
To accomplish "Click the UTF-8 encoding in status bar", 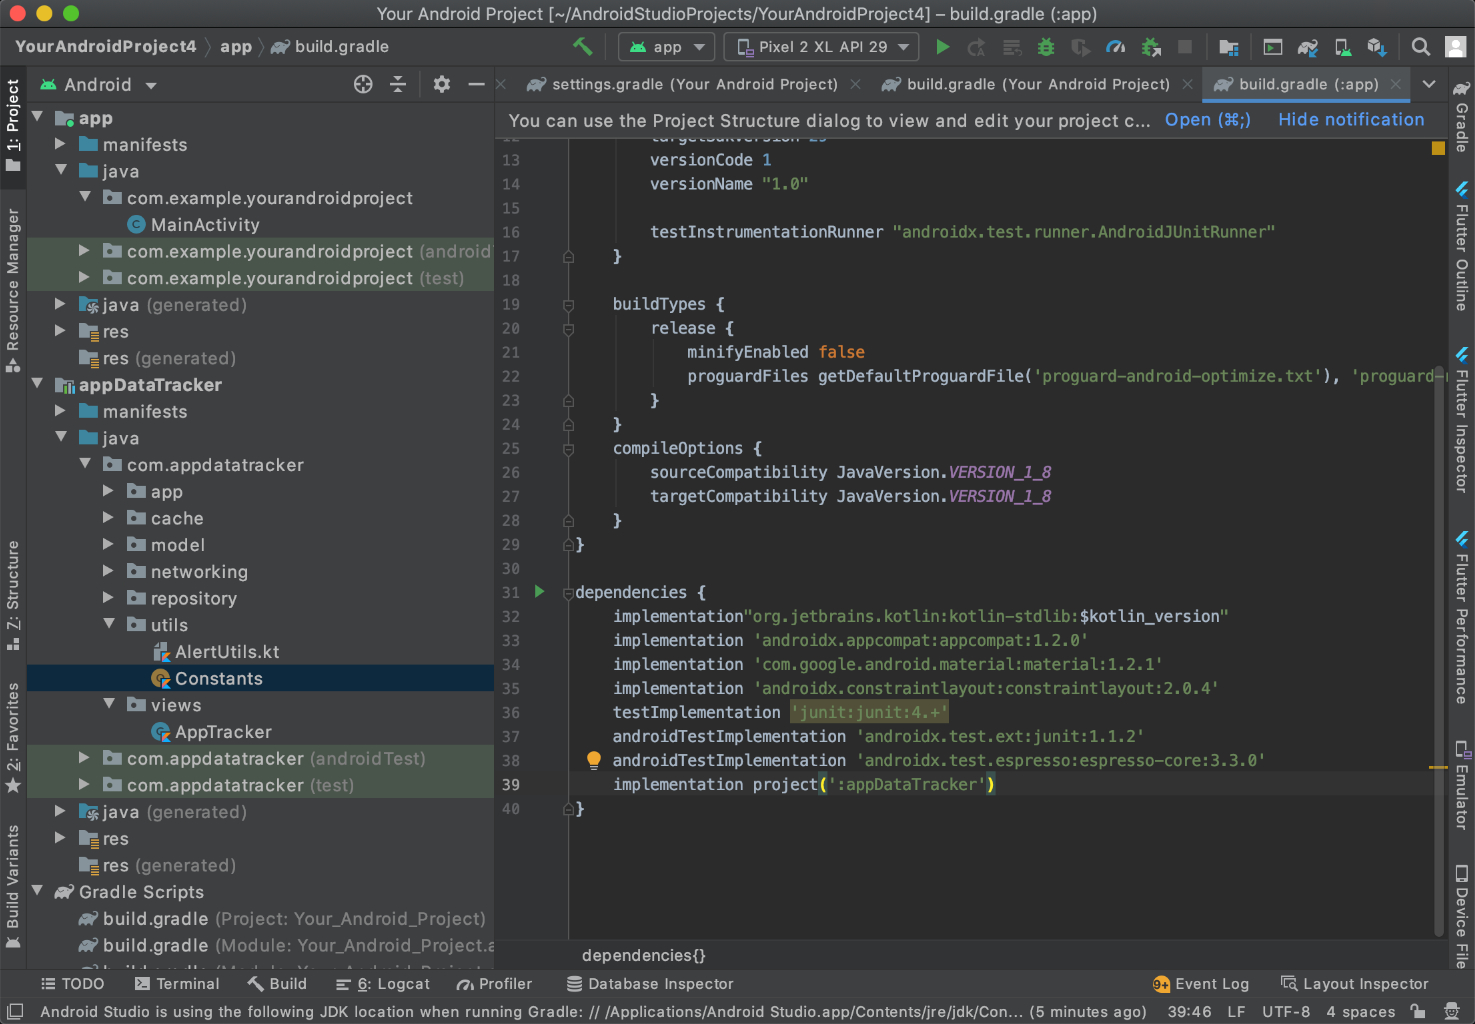I will click(1286, 1012).
